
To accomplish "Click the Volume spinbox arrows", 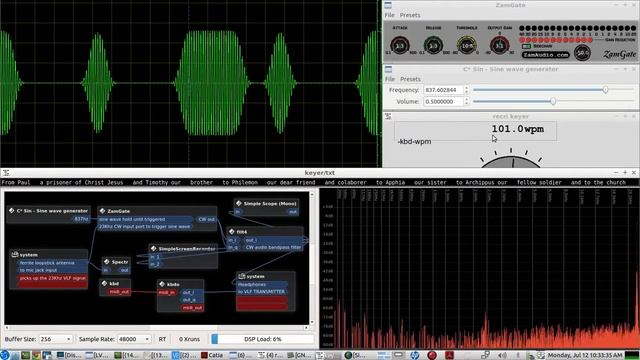I will point(467,101).
